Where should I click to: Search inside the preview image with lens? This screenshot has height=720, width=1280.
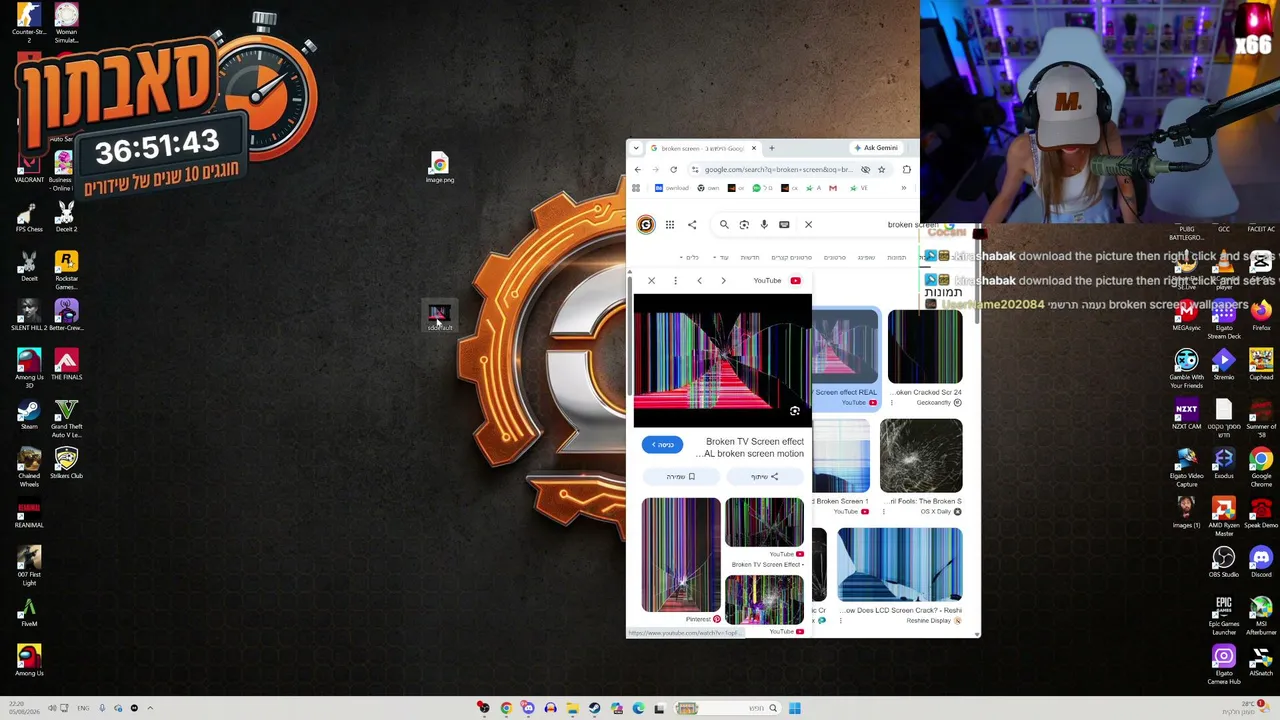795,411
